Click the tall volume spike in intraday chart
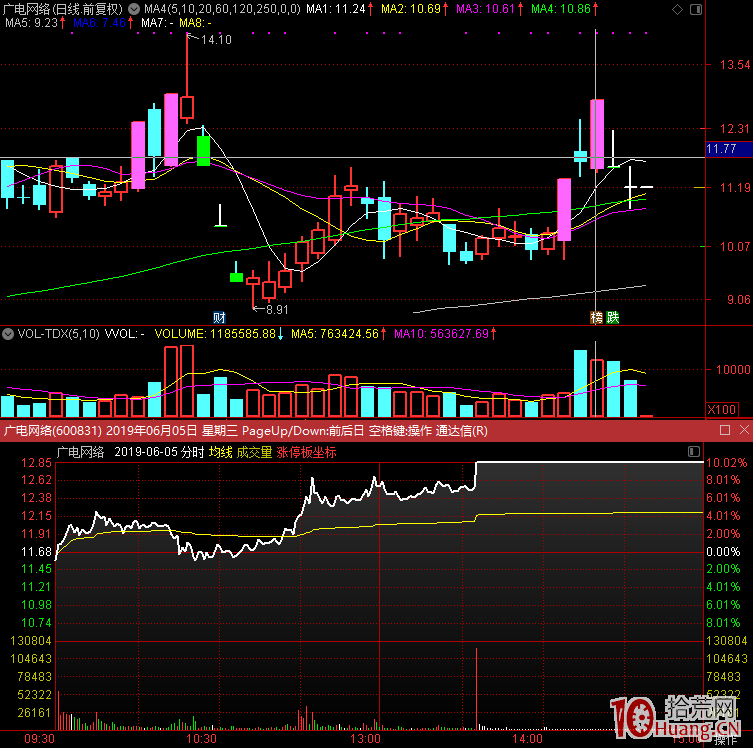 pos(476,688)
